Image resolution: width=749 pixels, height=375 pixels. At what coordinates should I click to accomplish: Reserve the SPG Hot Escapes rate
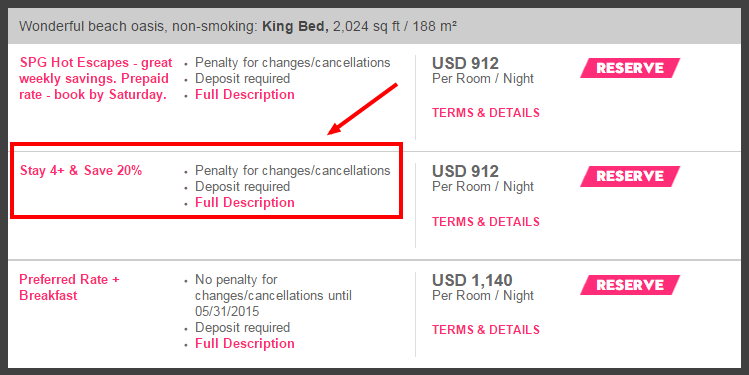pyautogui.click(x=630, y=68)
